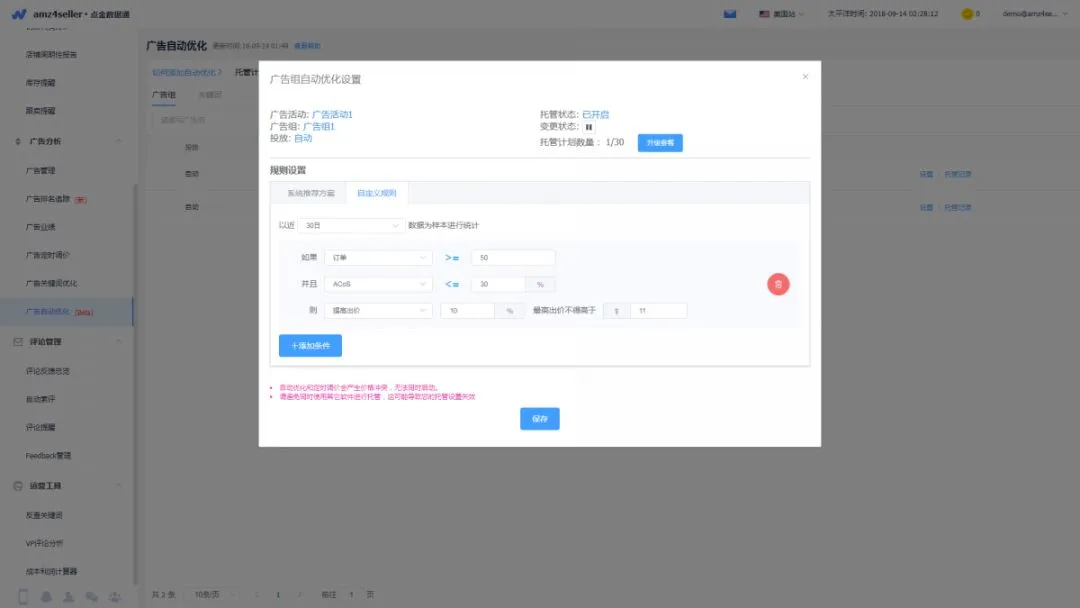Click the blue 保存 button
Image resolution: width=1080 pixels, height=608 pixels.
click(x=540, y=419)
